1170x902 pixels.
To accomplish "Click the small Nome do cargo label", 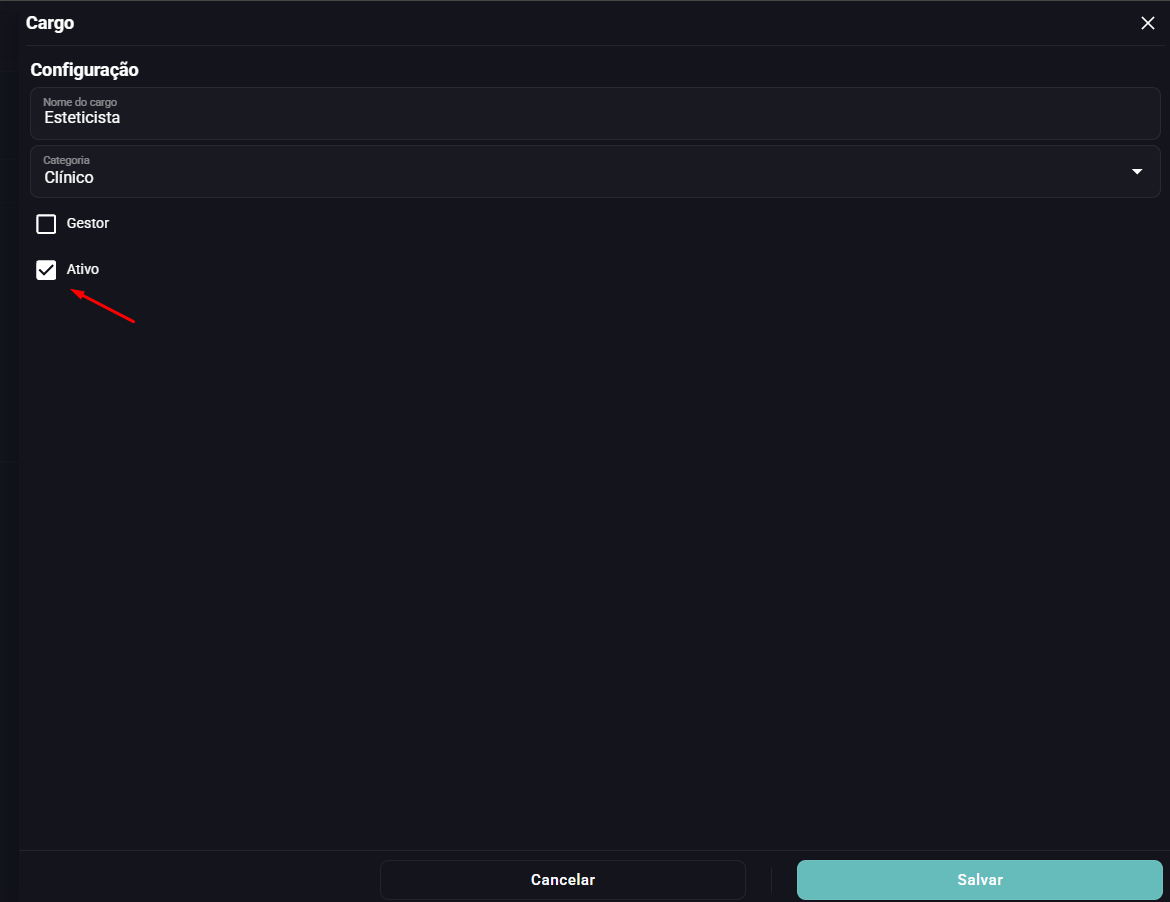I will (80, 102).
